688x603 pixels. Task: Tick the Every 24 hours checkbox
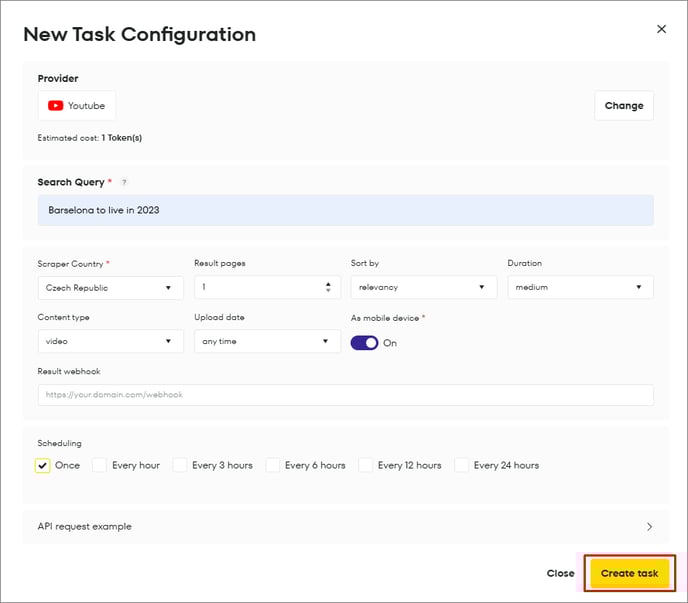[462, 465]
